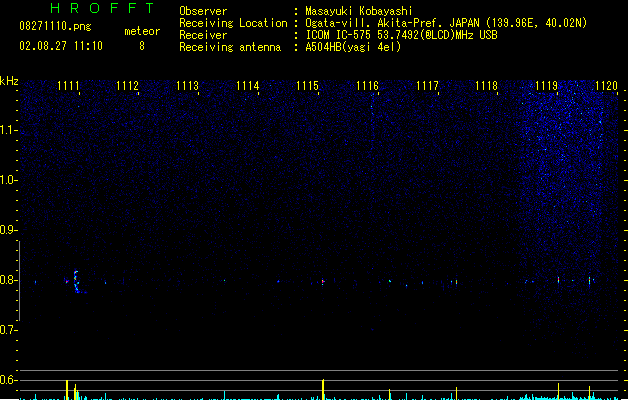
Task: Click the 1.1 frequency axis label
Action: (x=9, y=130)
